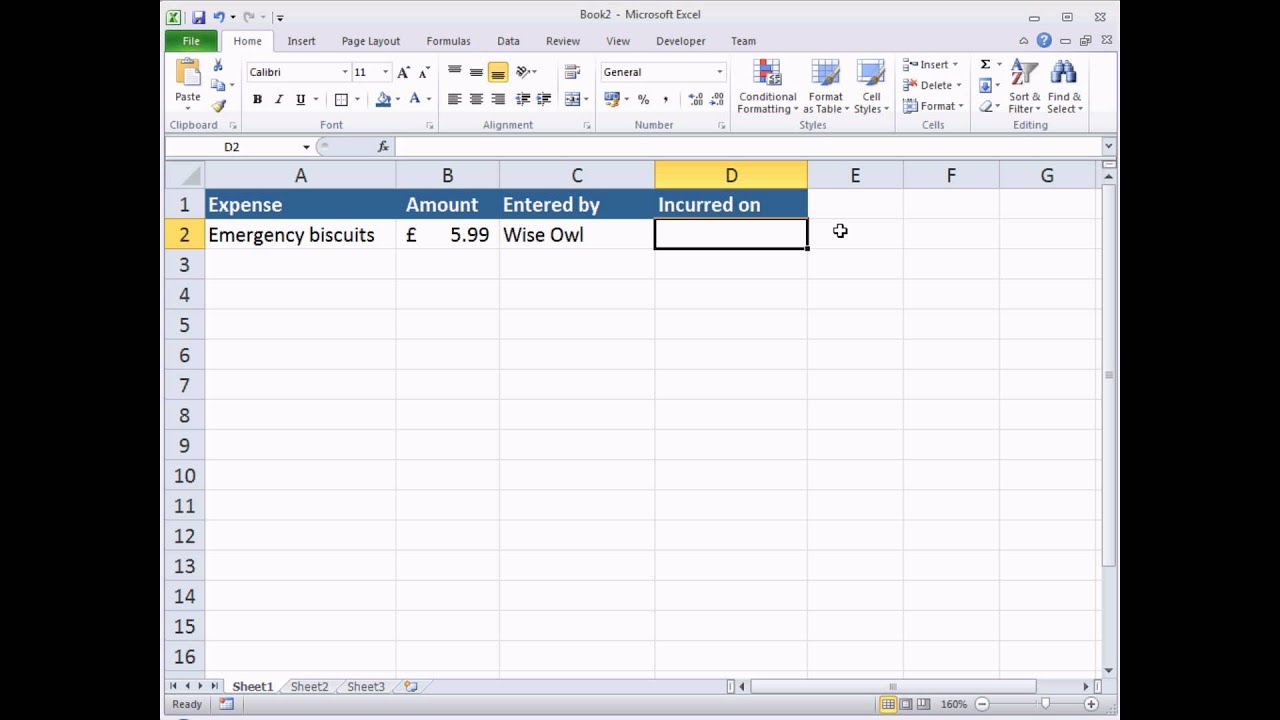Switch to the Insert tab
Image resolution: width=1280 pixels, height=720 pixels.
coord(301,41)
